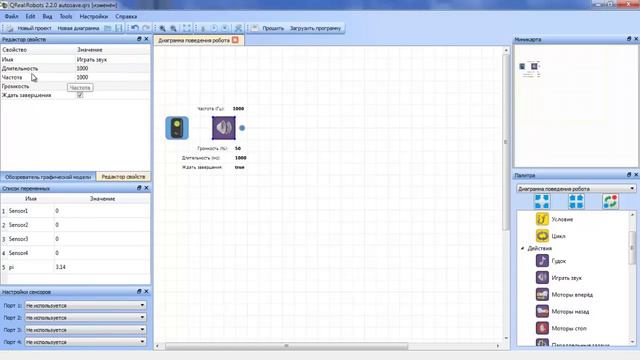Click the collapse-all palette icon
640x360 pixels.
576,202
